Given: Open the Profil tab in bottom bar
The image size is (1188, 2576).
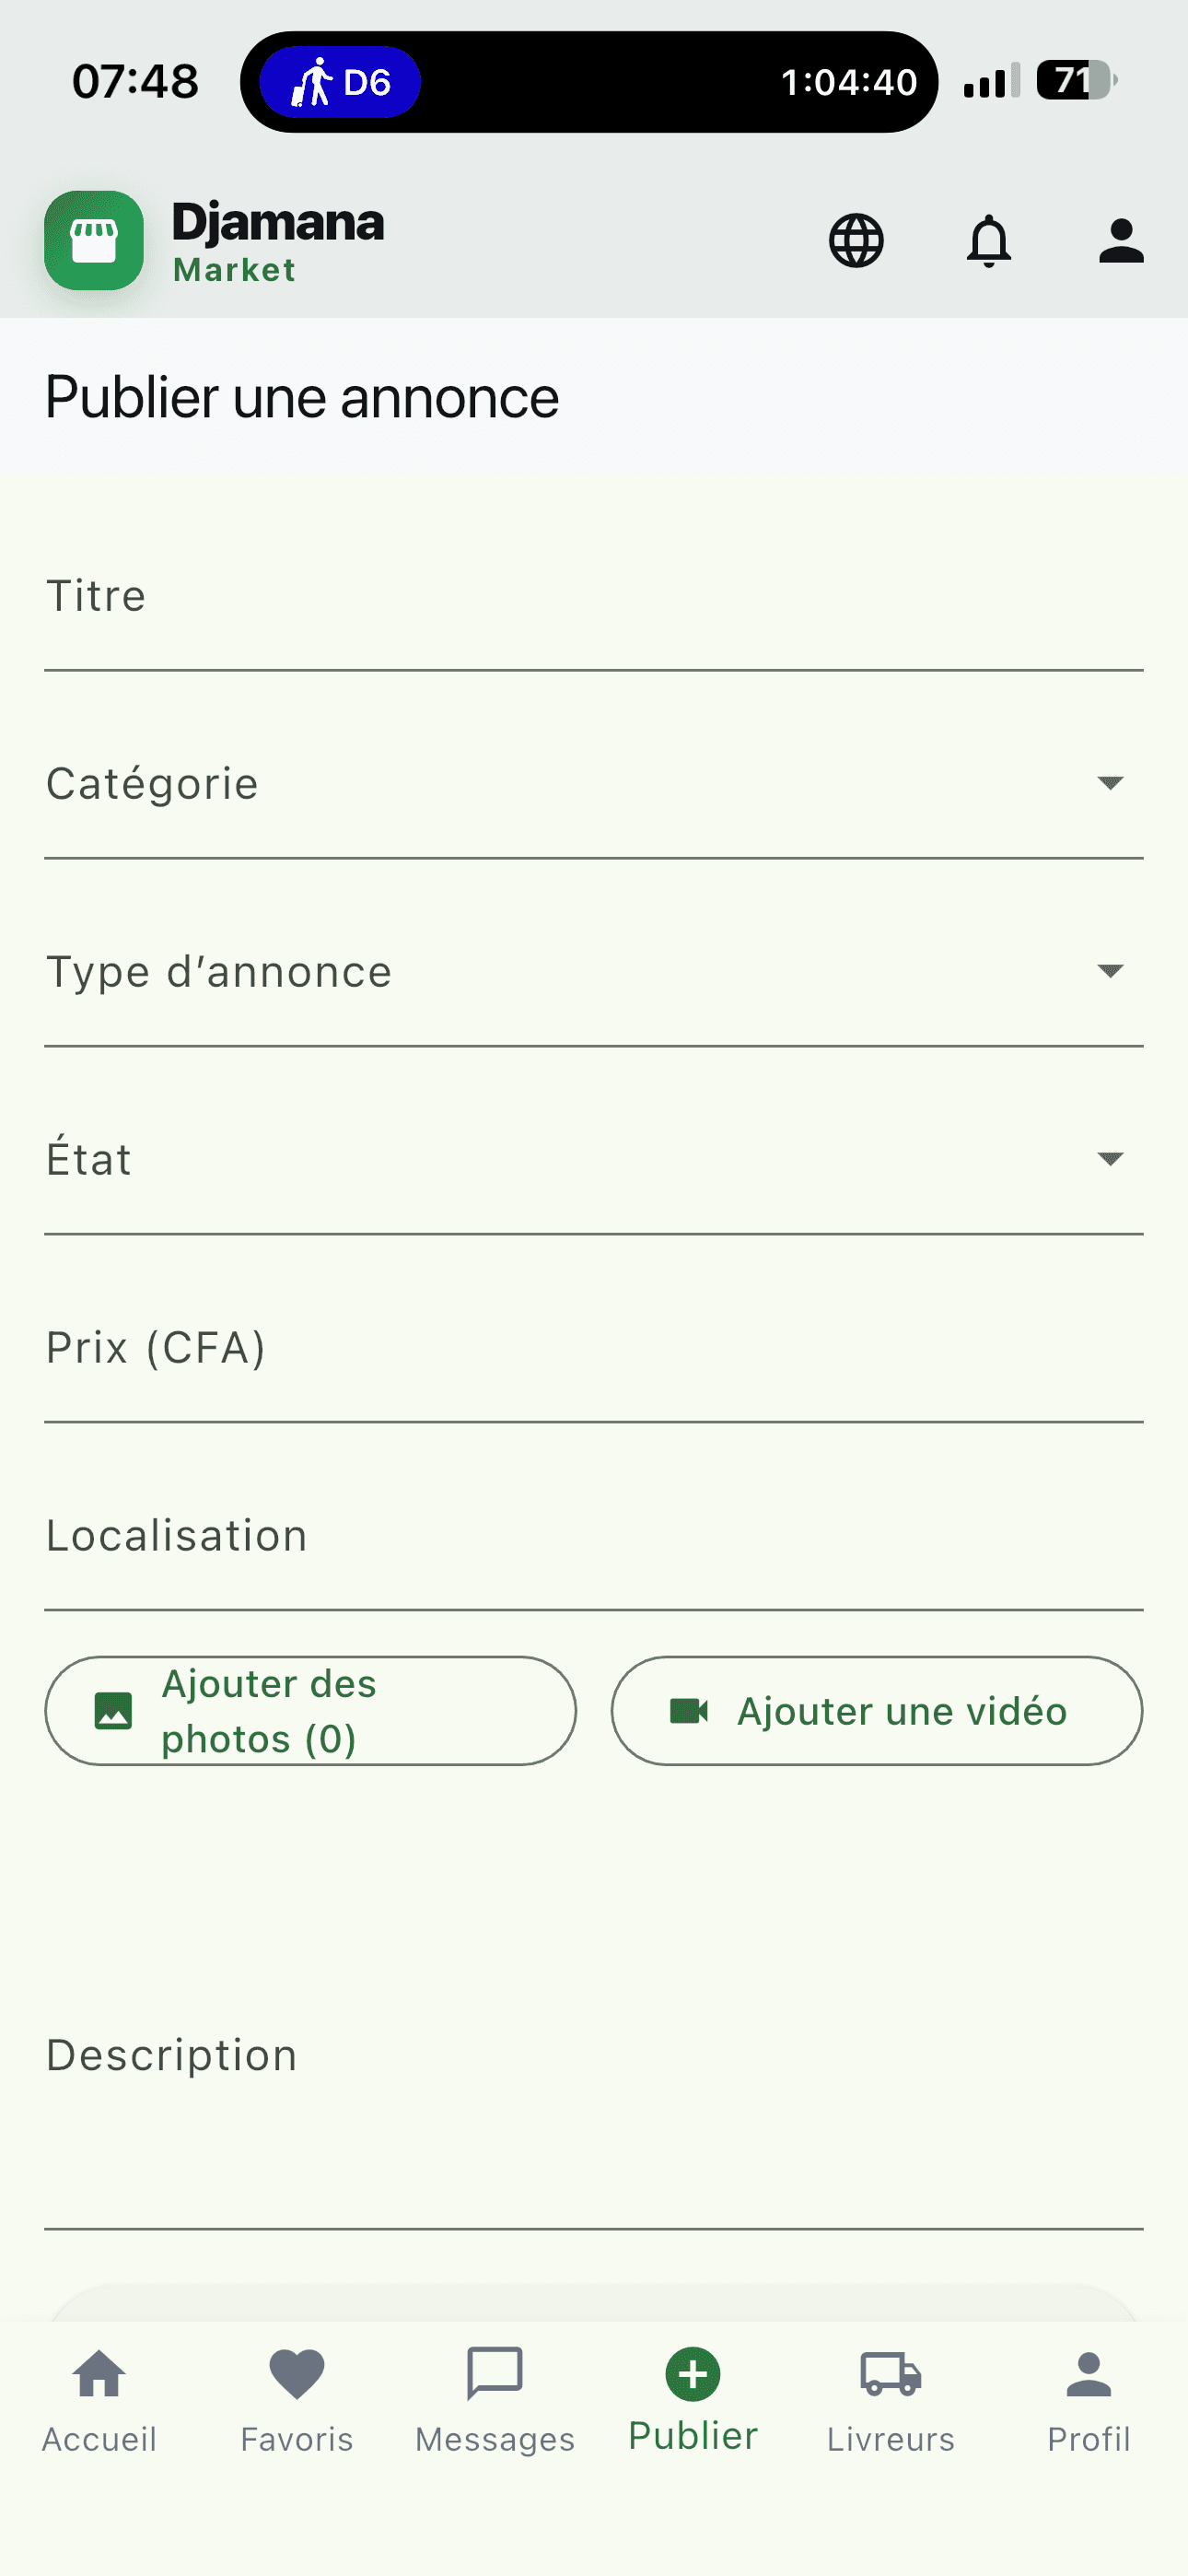Looking at the screenshot, I should pyautogui.click(x=1089, y=2401).
